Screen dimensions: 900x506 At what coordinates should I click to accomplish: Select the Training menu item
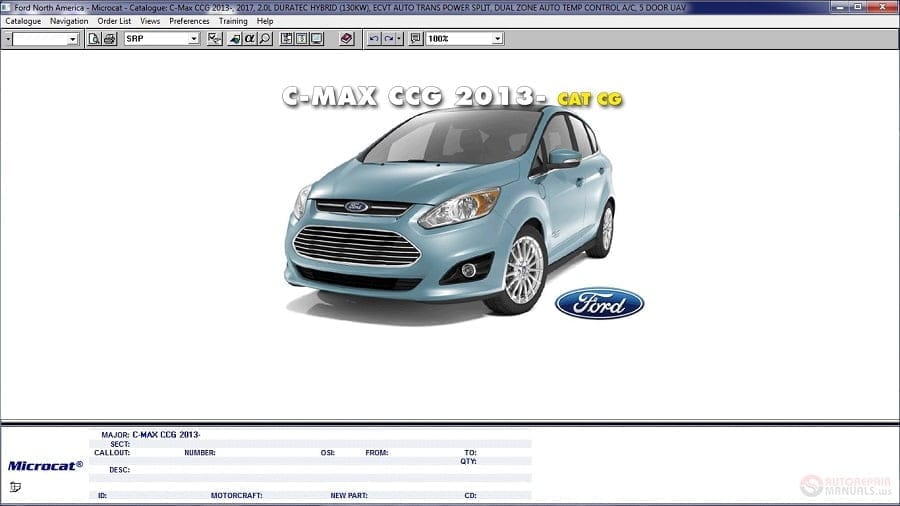(x=233, y=21)
